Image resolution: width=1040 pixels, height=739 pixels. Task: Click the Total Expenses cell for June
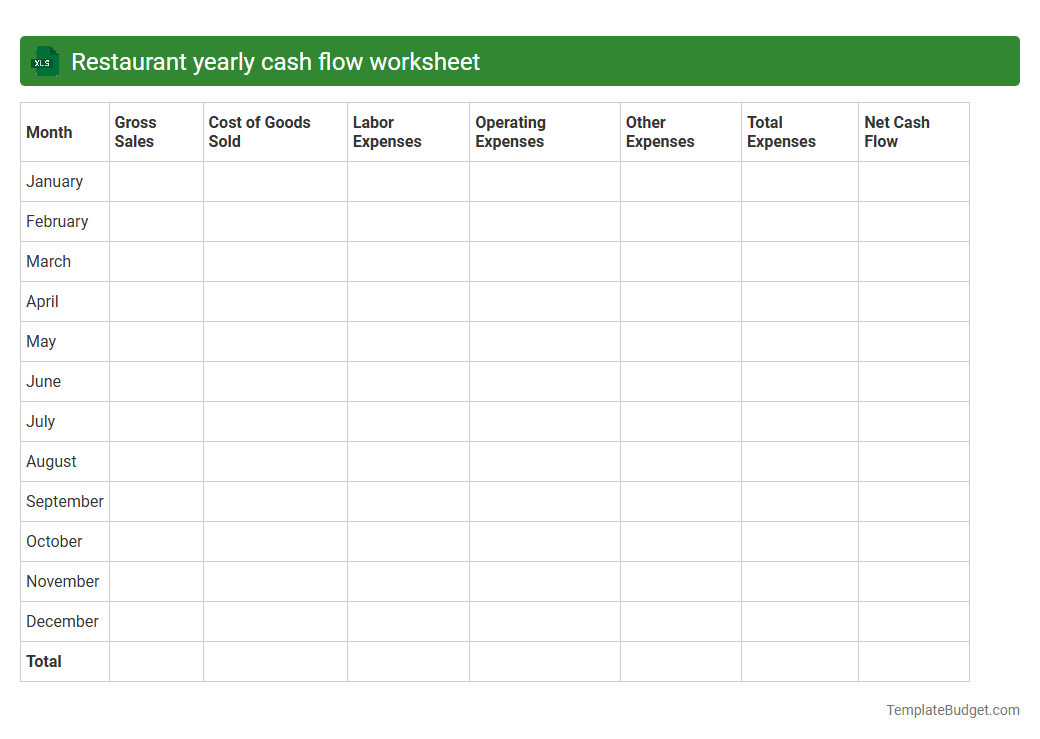[x=799, y=381]
